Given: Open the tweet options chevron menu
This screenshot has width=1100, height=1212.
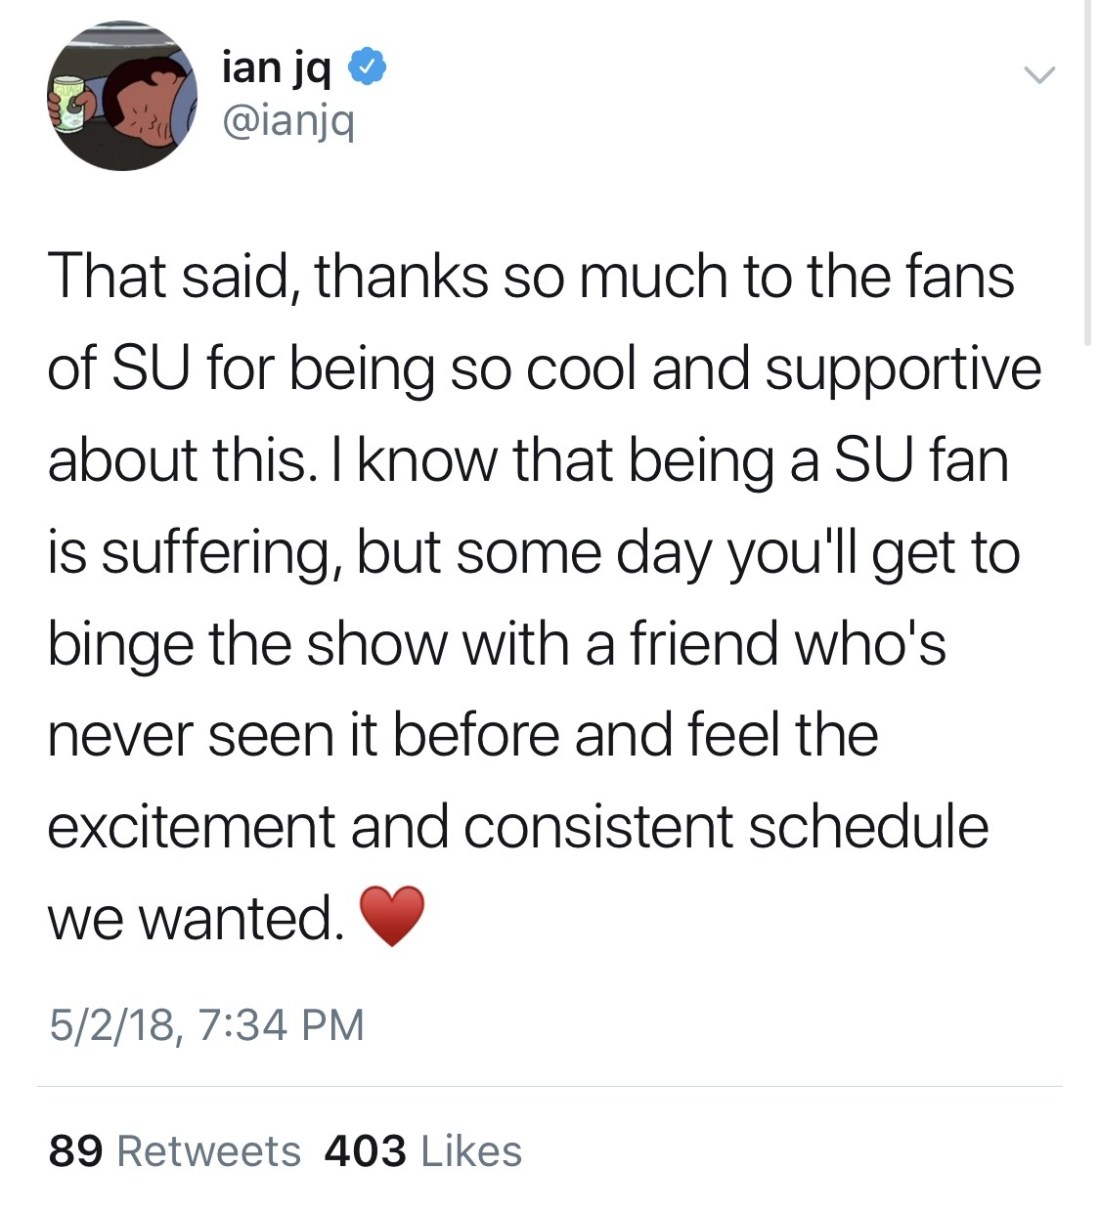Looking at the screenshot, I should [1039, 75].
